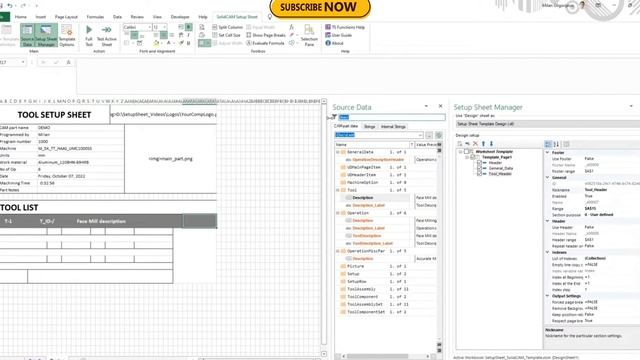Click Evaluate Formula in Toolbox
This screenshot has width=640, height=360.
265,43
